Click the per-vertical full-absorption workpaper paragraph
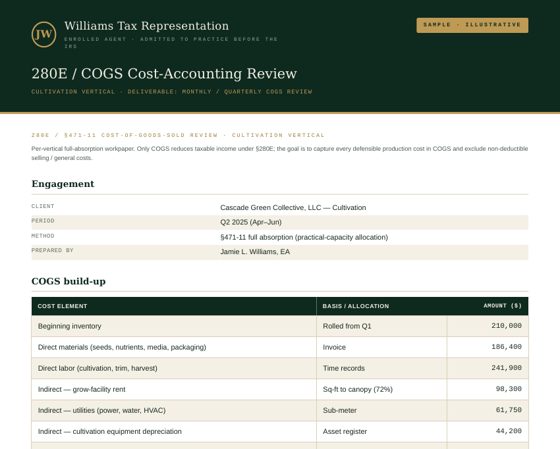Image resolution: width=560 pixels, height=449 pixels. pyautogui.click(x=280, y=153)
